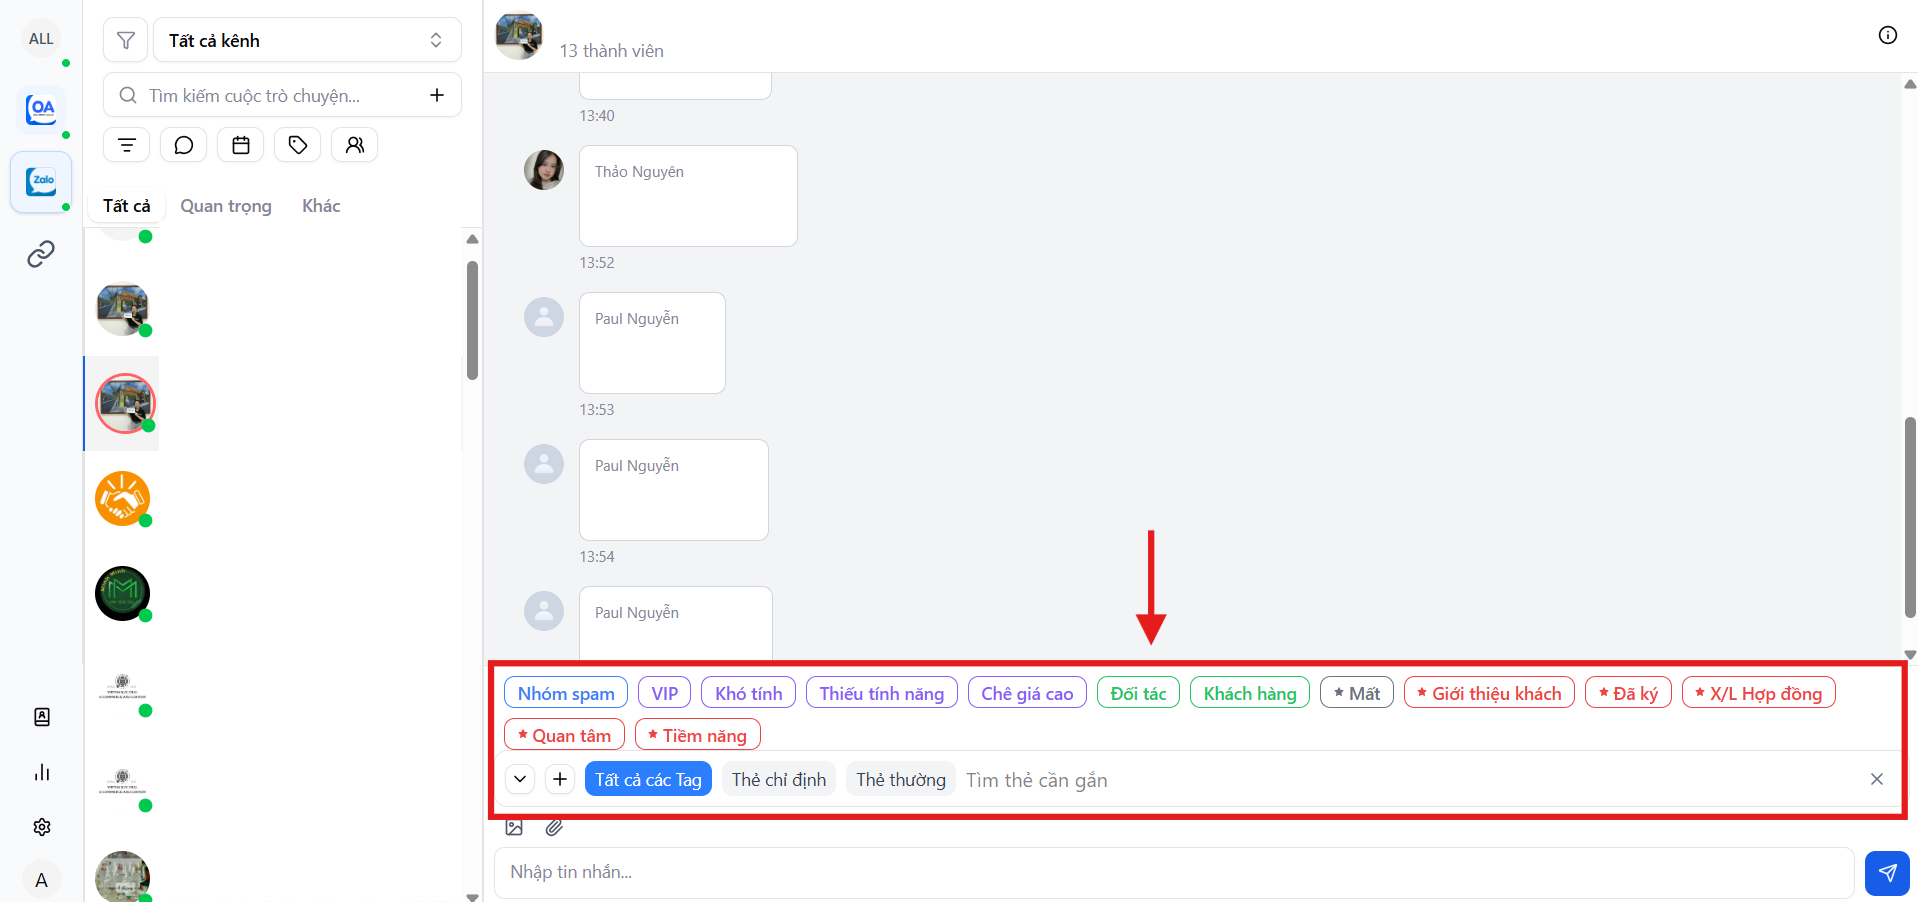The height and width of the screenshot is (902, 1918).
Task: Click the filter funnel icon
Action: 126,40
